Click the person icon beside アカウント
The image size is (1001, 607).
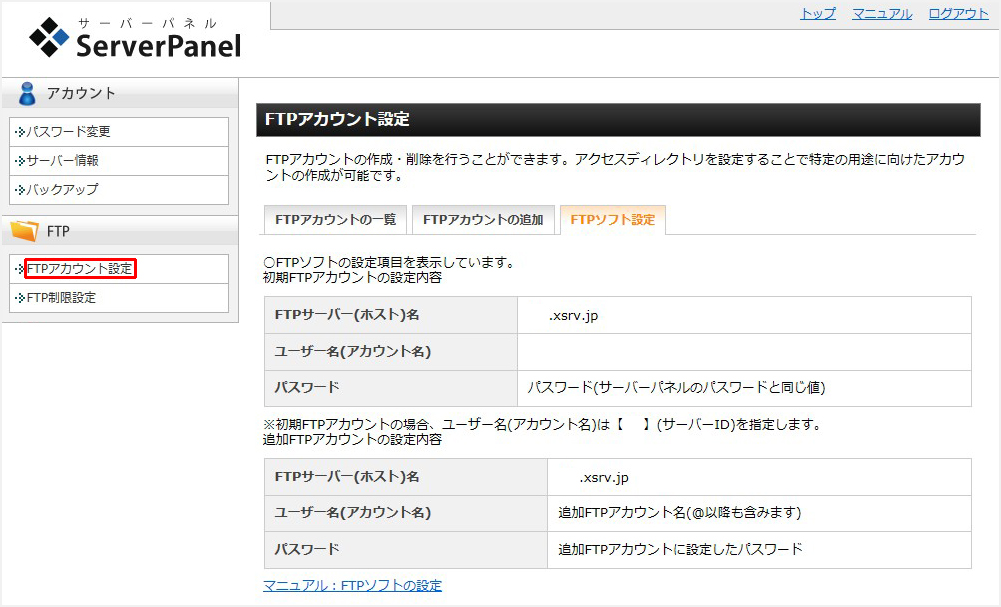point(27,94)
